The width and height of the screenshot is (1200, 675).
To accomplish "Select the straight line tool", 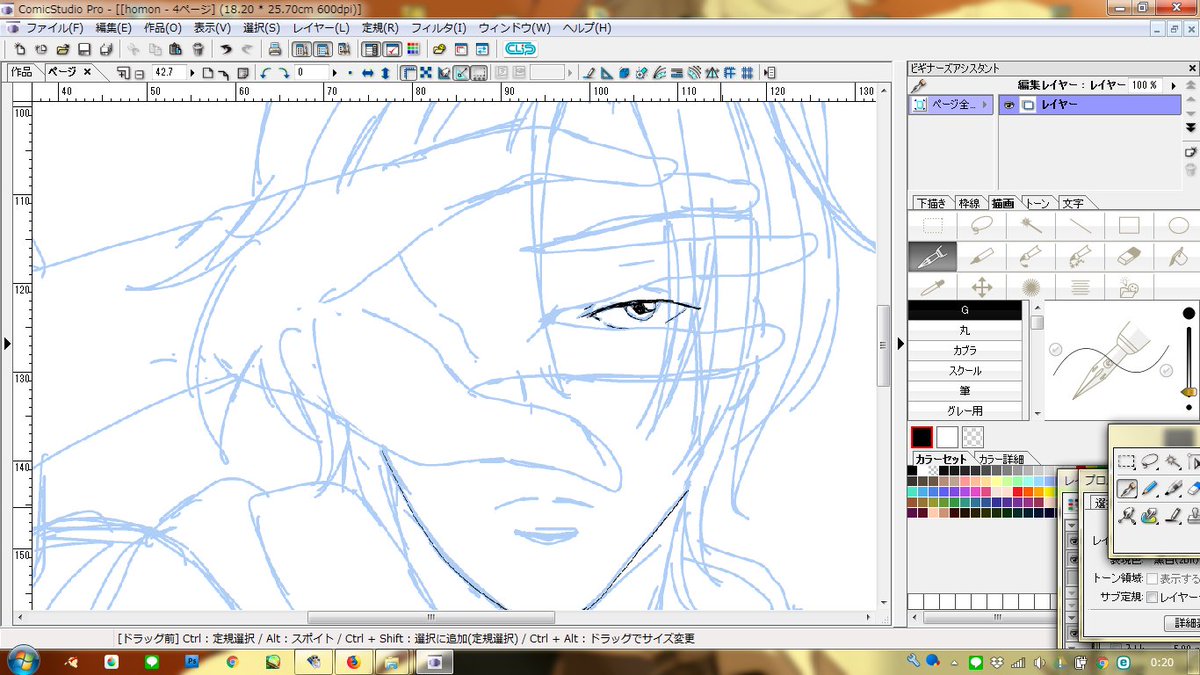I will [x=1079, y=226].
